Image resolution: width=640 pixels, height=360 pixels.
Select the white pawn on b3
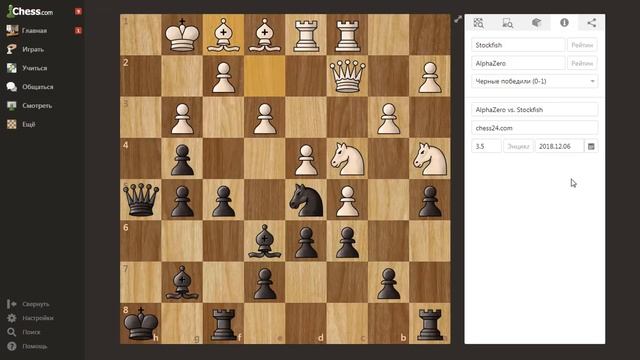[389, 117]
